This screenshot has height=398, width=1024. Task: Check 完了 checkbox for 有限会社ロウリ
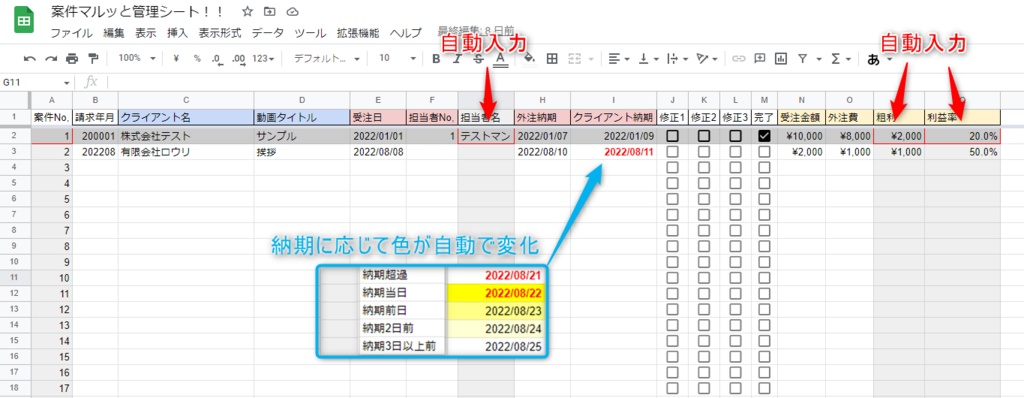point(764,152)
